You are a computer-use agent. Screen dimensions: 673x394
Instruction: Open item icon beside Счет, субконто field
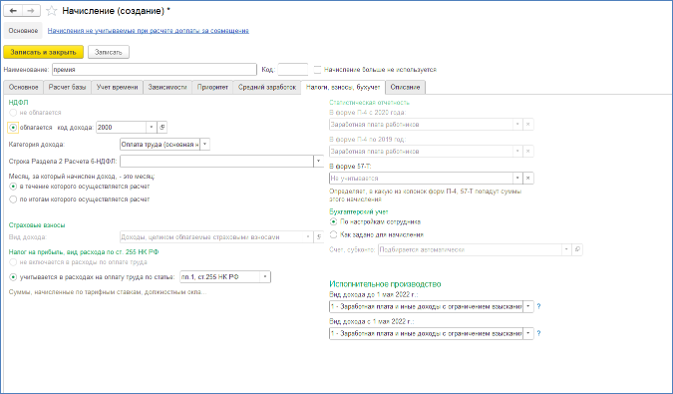(577, 250)
